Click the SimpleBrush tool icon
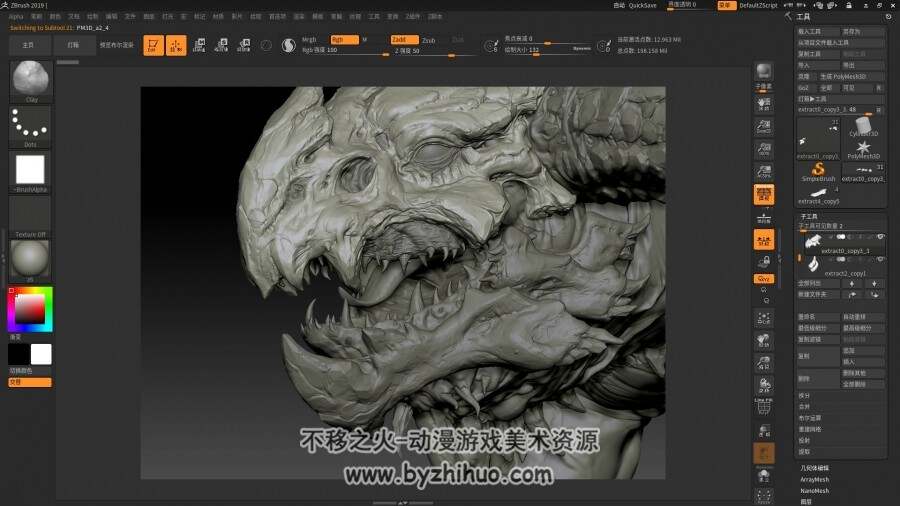Screen dimensions: 900x506 [818, 172]
